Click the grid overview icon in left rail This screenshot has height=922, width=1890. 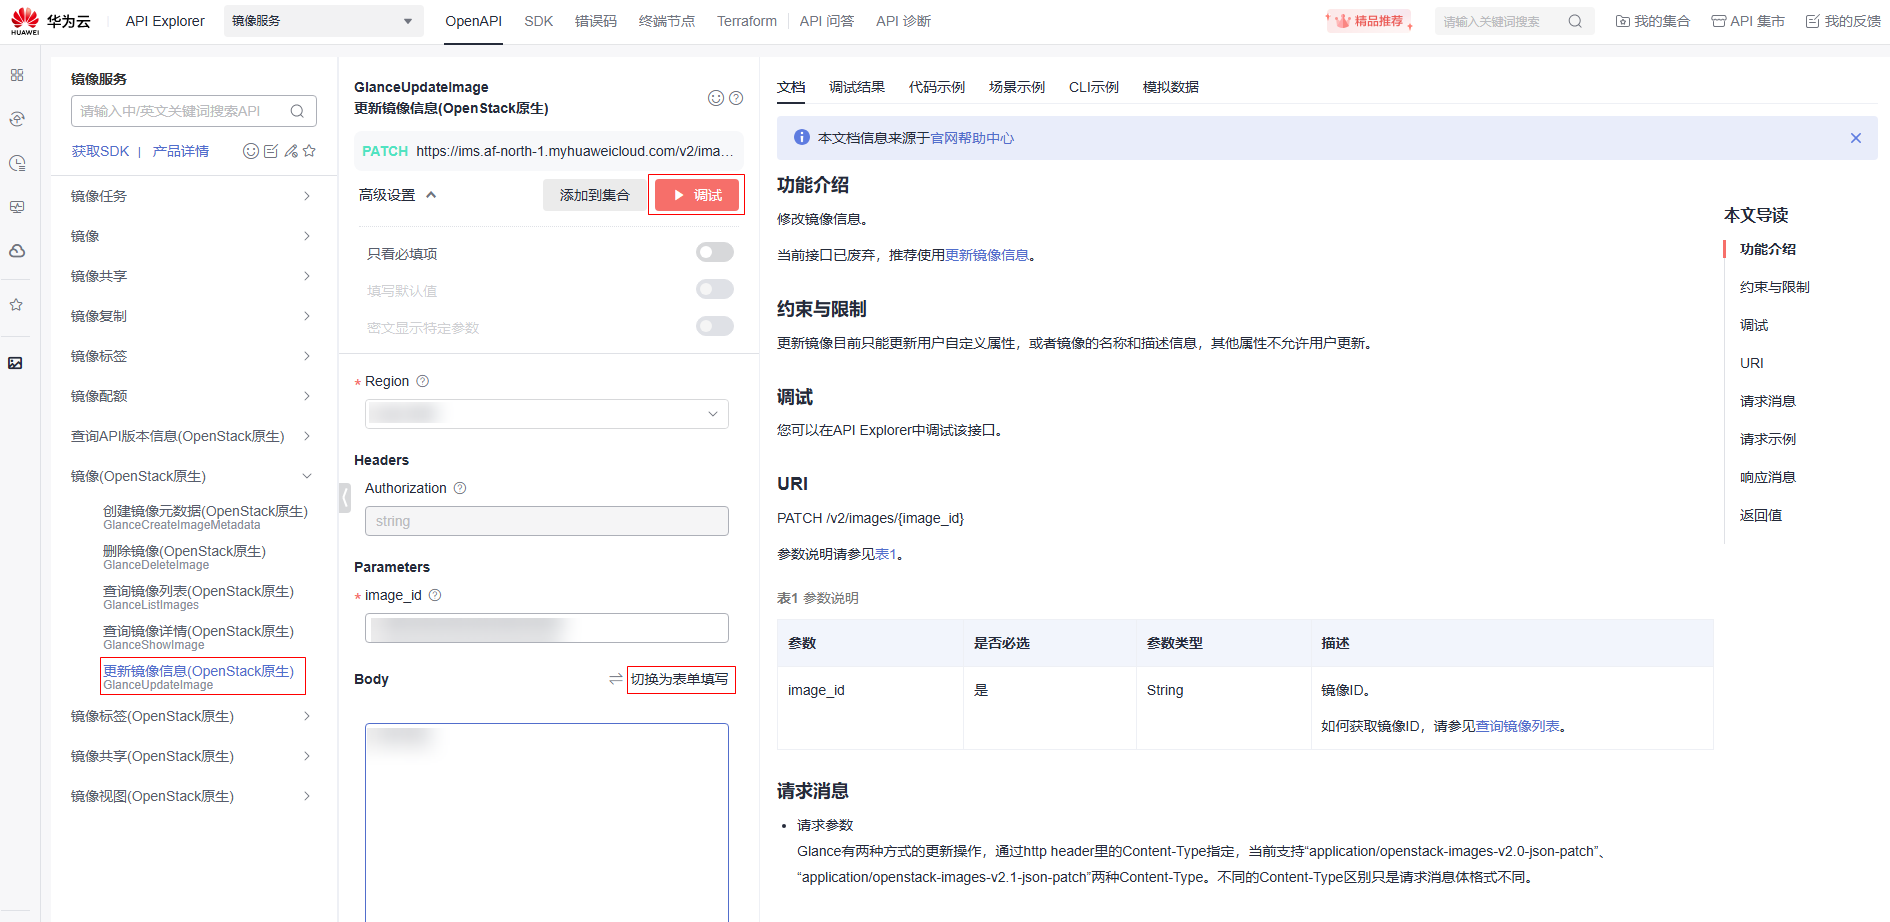(x=17, y=75)
